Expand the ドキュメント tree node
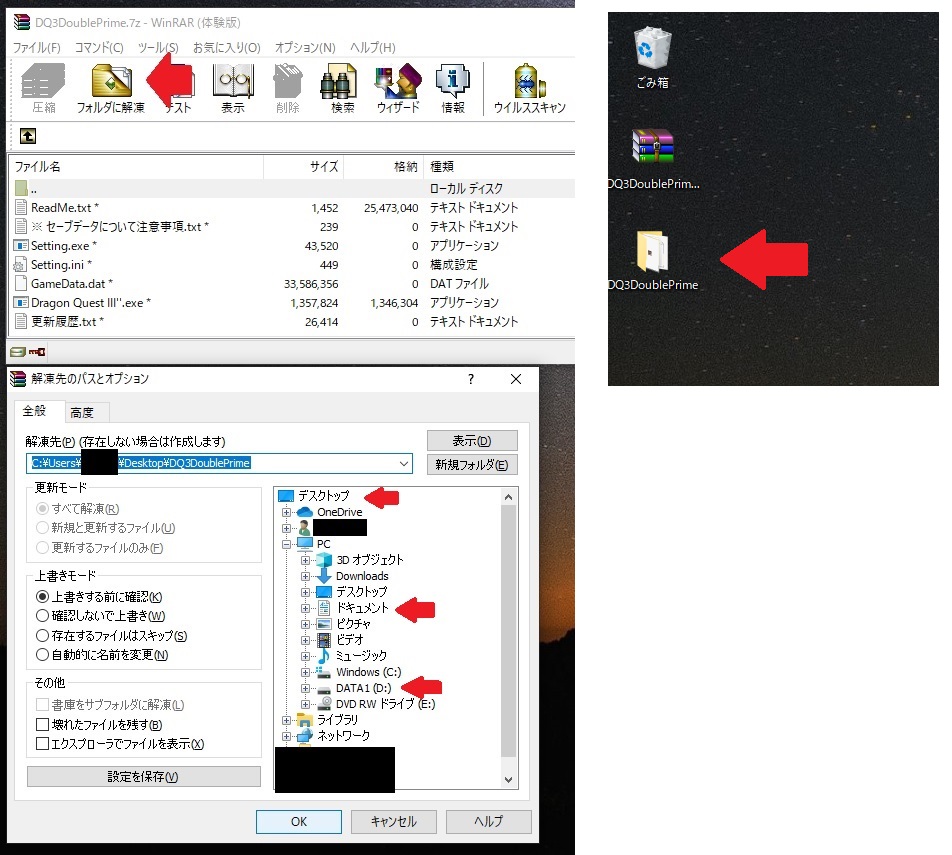This screenshot has height=855, width=952. [306, 608]
